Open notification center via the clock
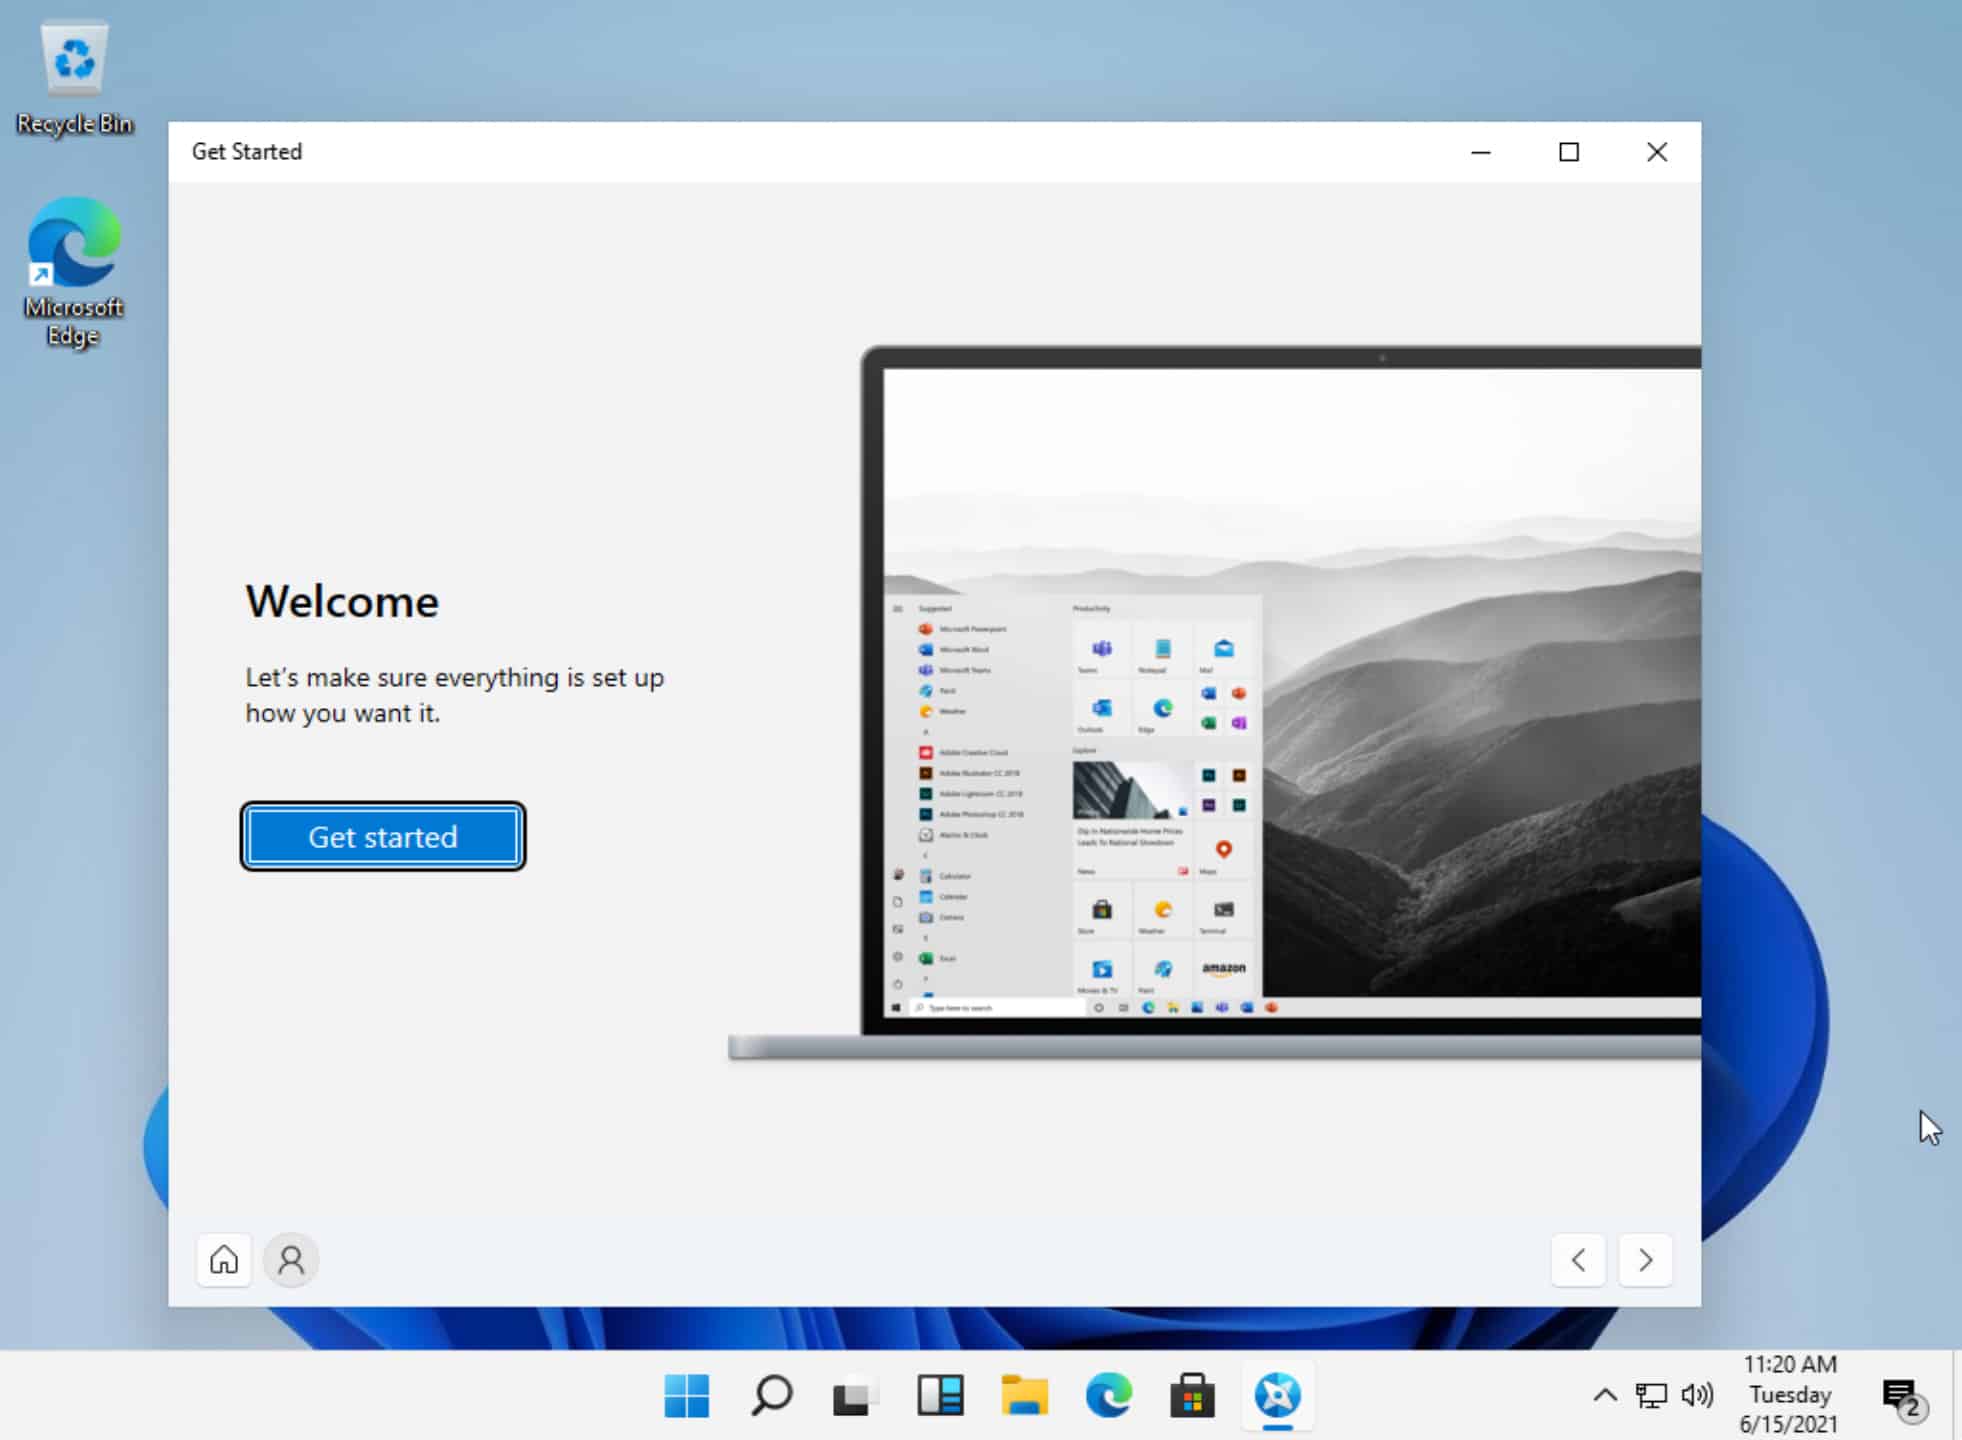This screenshot has width=1962, height=1440. [x=1790, y=1396]
